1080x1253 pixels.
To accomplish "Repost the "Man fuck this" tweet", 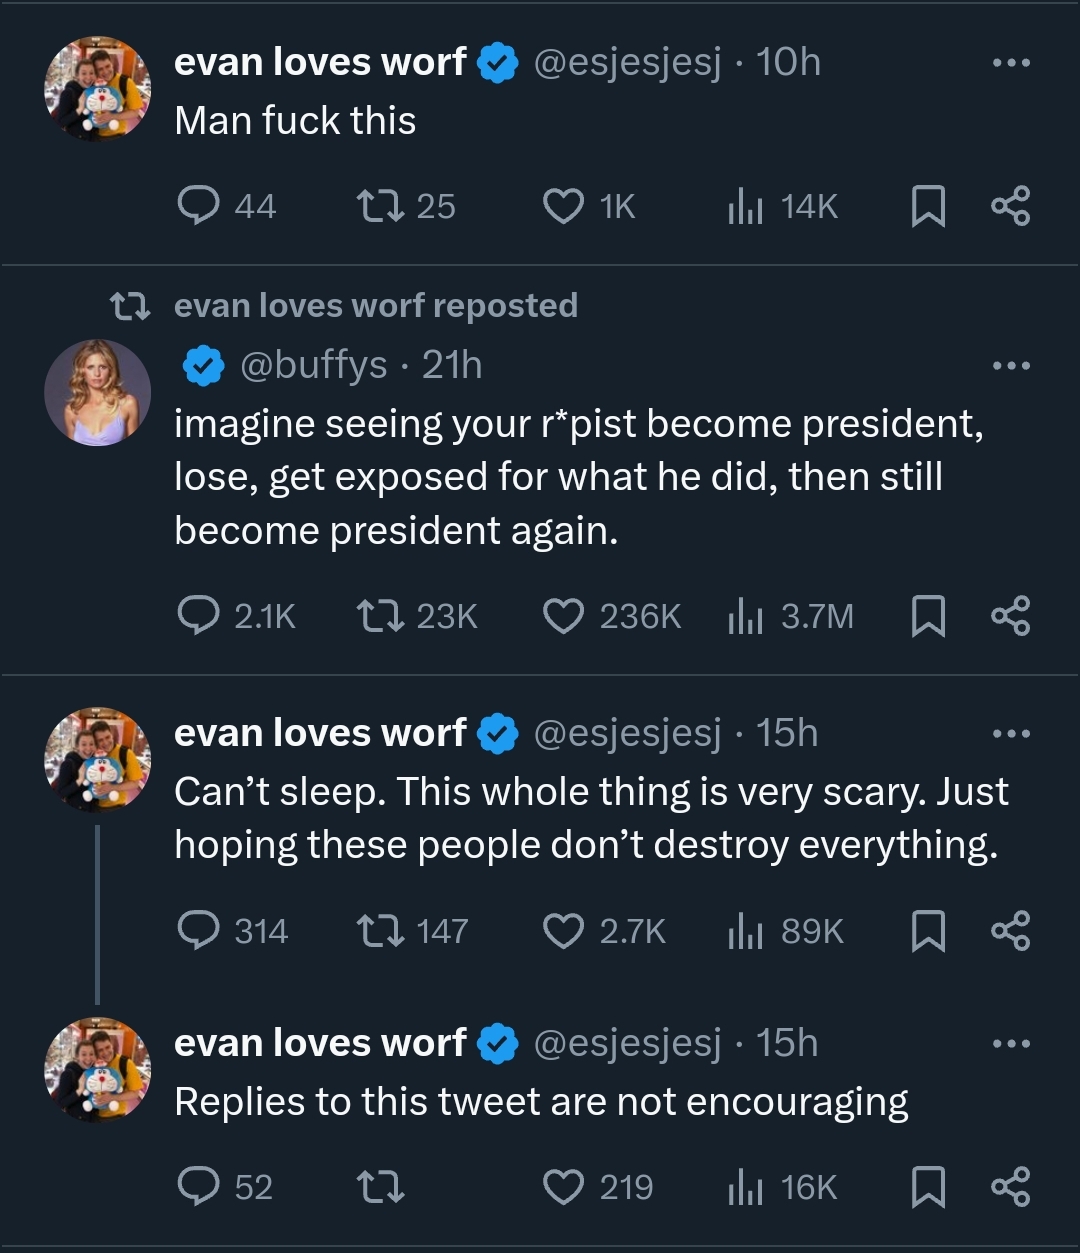I will (380, 206).
